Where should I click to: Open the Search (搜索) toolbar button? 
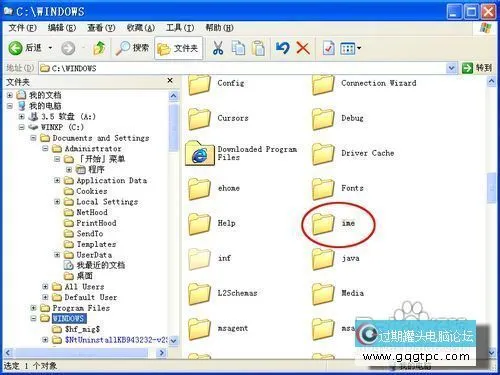tap(132, 48)
